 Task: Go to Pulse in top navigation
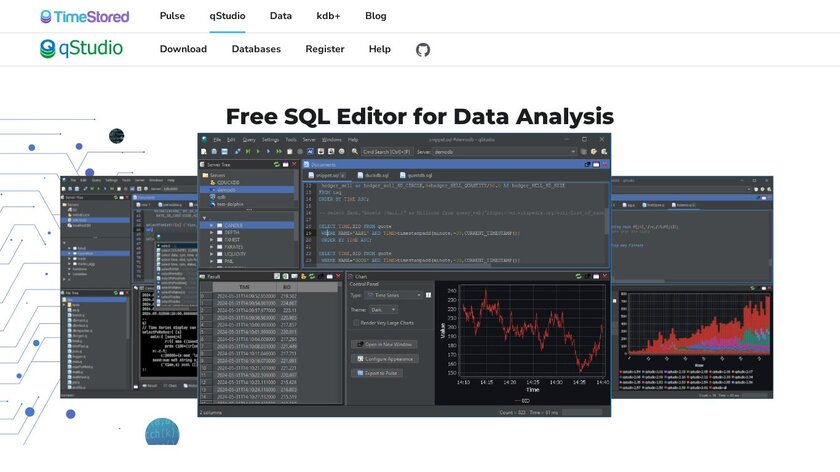point(172,16)
